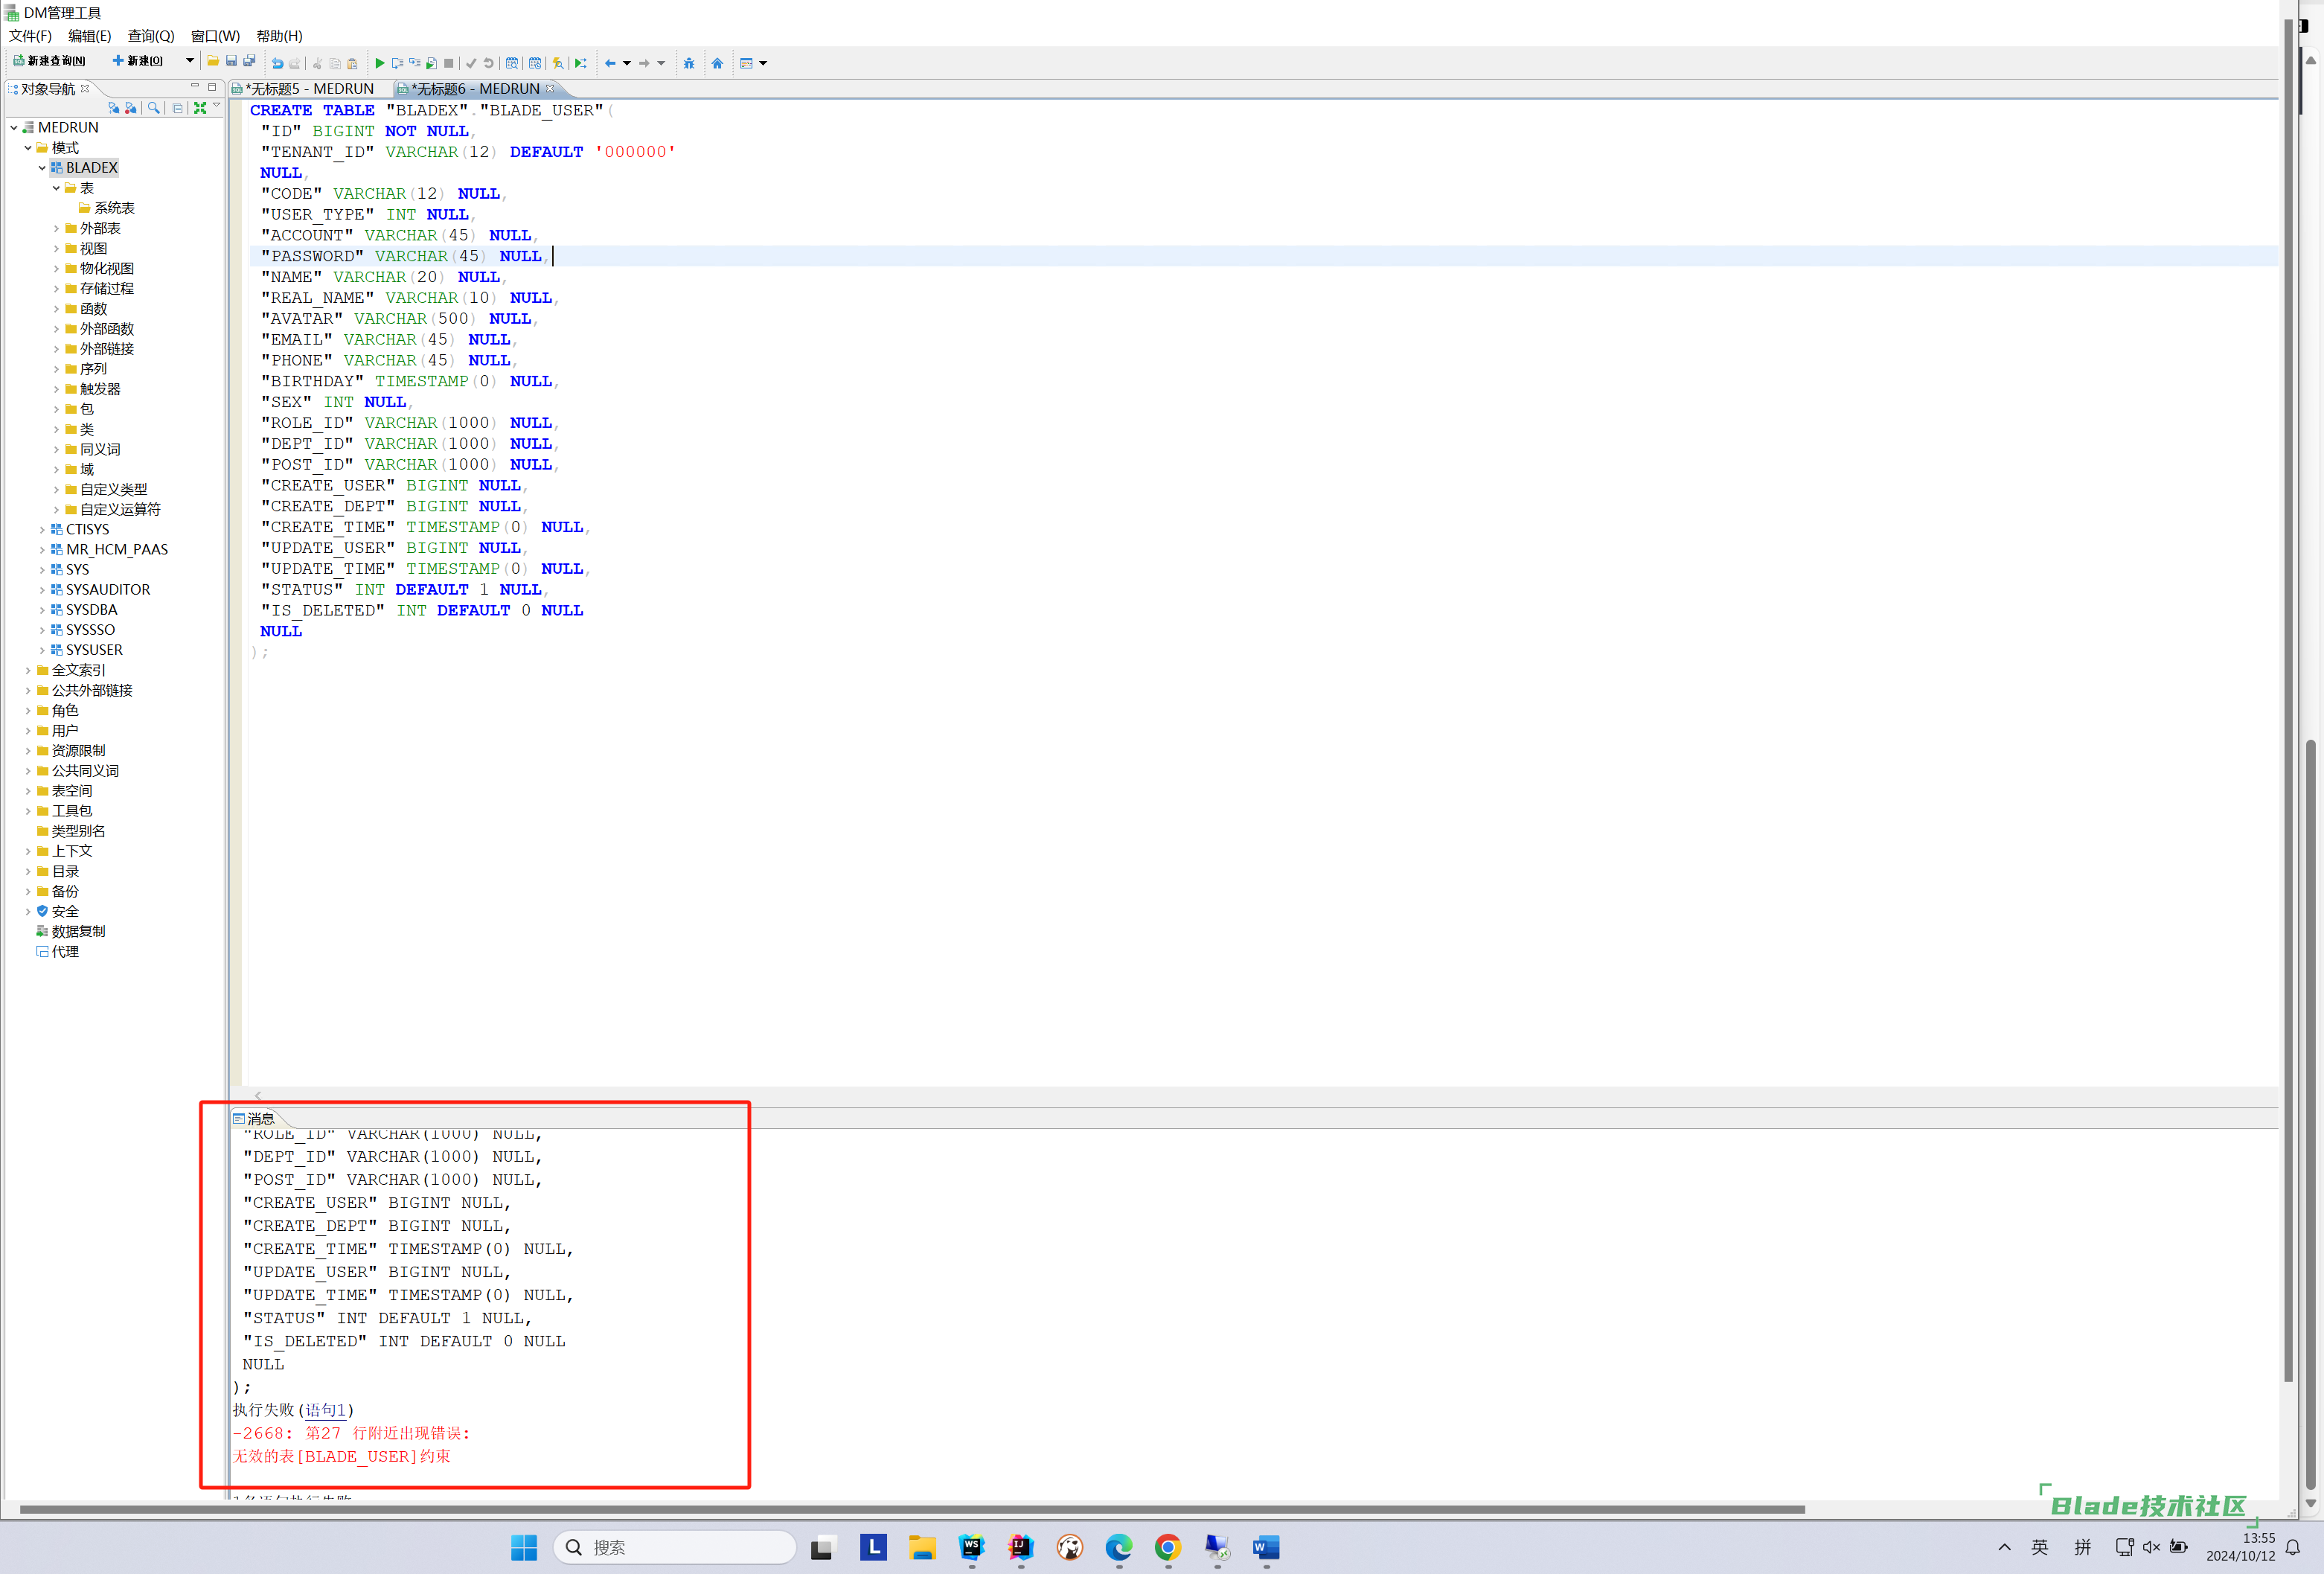Click the messages panel horizontal scrollbar
The width and height of the screenshot is (2324, 1574).
coord(911,1509)
